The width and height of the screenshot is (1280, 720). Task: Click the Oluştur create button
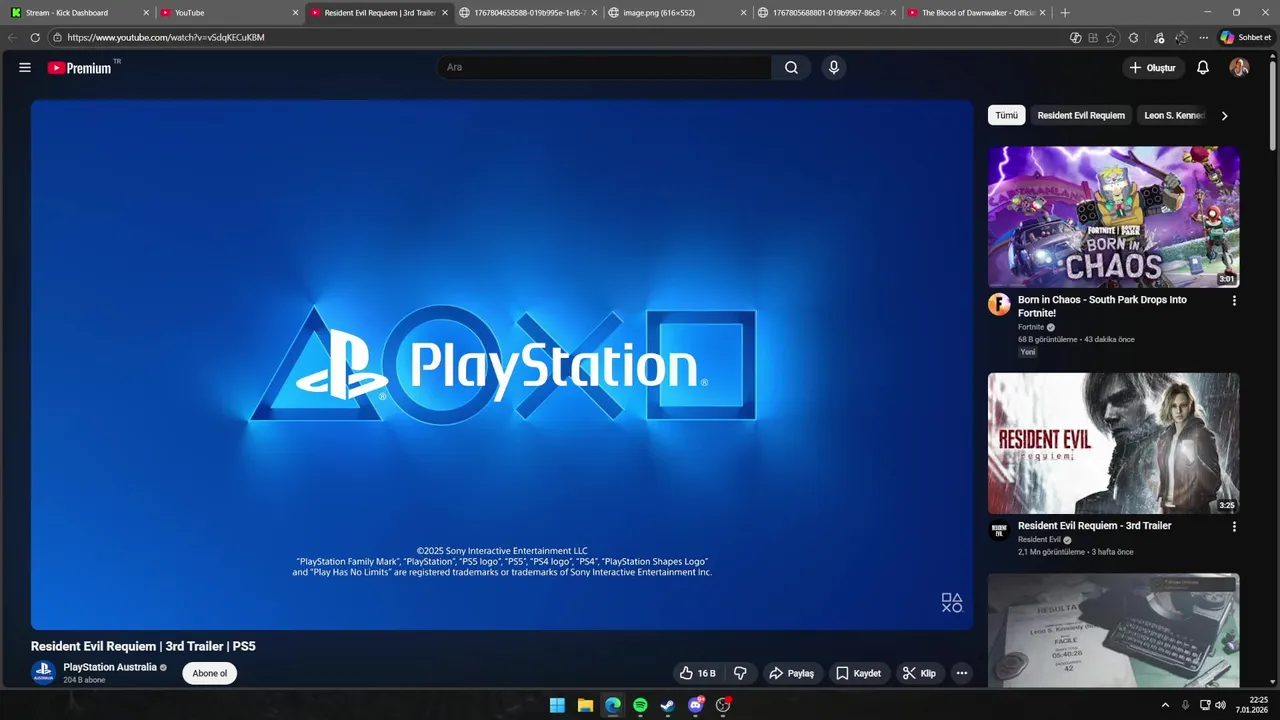(x=1153, y=67)
